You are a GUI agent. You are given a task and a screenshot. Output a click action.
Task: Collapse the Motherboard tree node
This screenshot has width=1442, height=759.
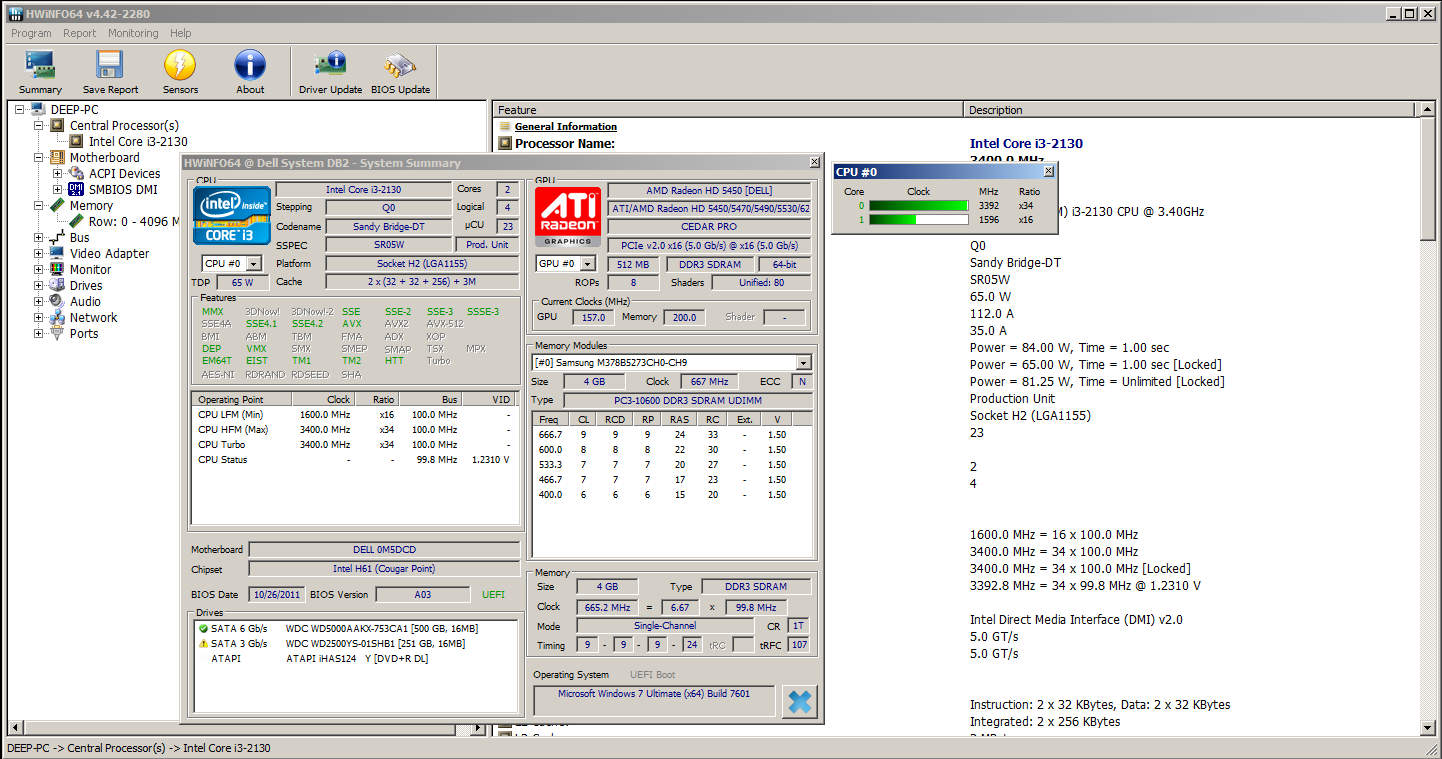[x=39, y=158]
